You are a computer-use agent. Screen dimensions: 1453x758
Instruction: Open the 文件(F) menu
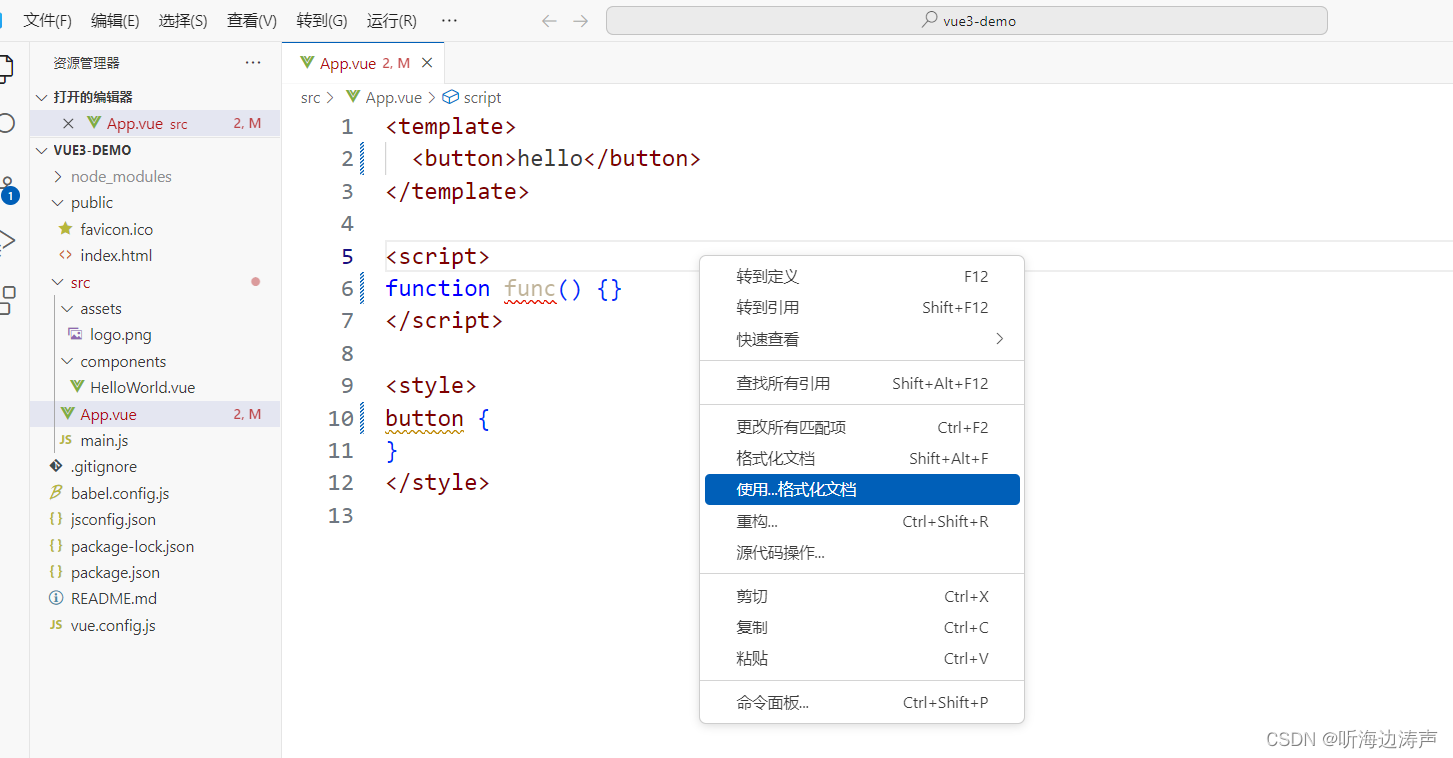[x=47, y=20]
